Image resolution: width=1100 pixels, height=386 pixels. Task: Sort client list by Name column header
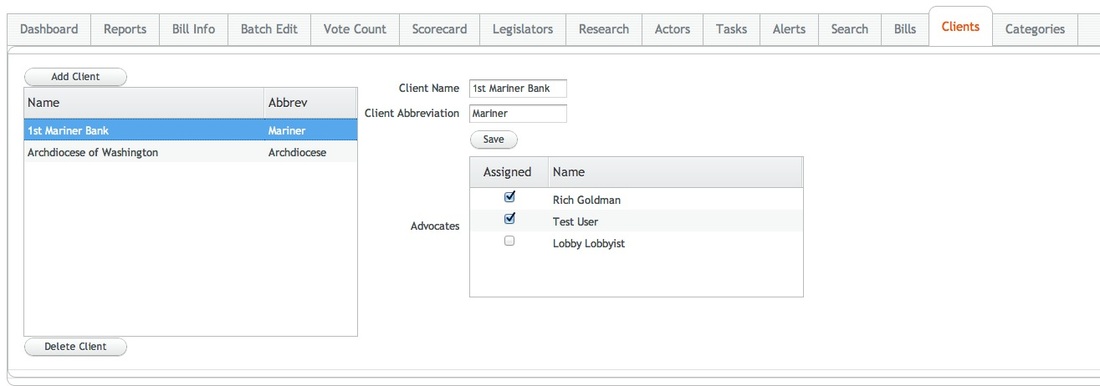[x=144, y=102]
